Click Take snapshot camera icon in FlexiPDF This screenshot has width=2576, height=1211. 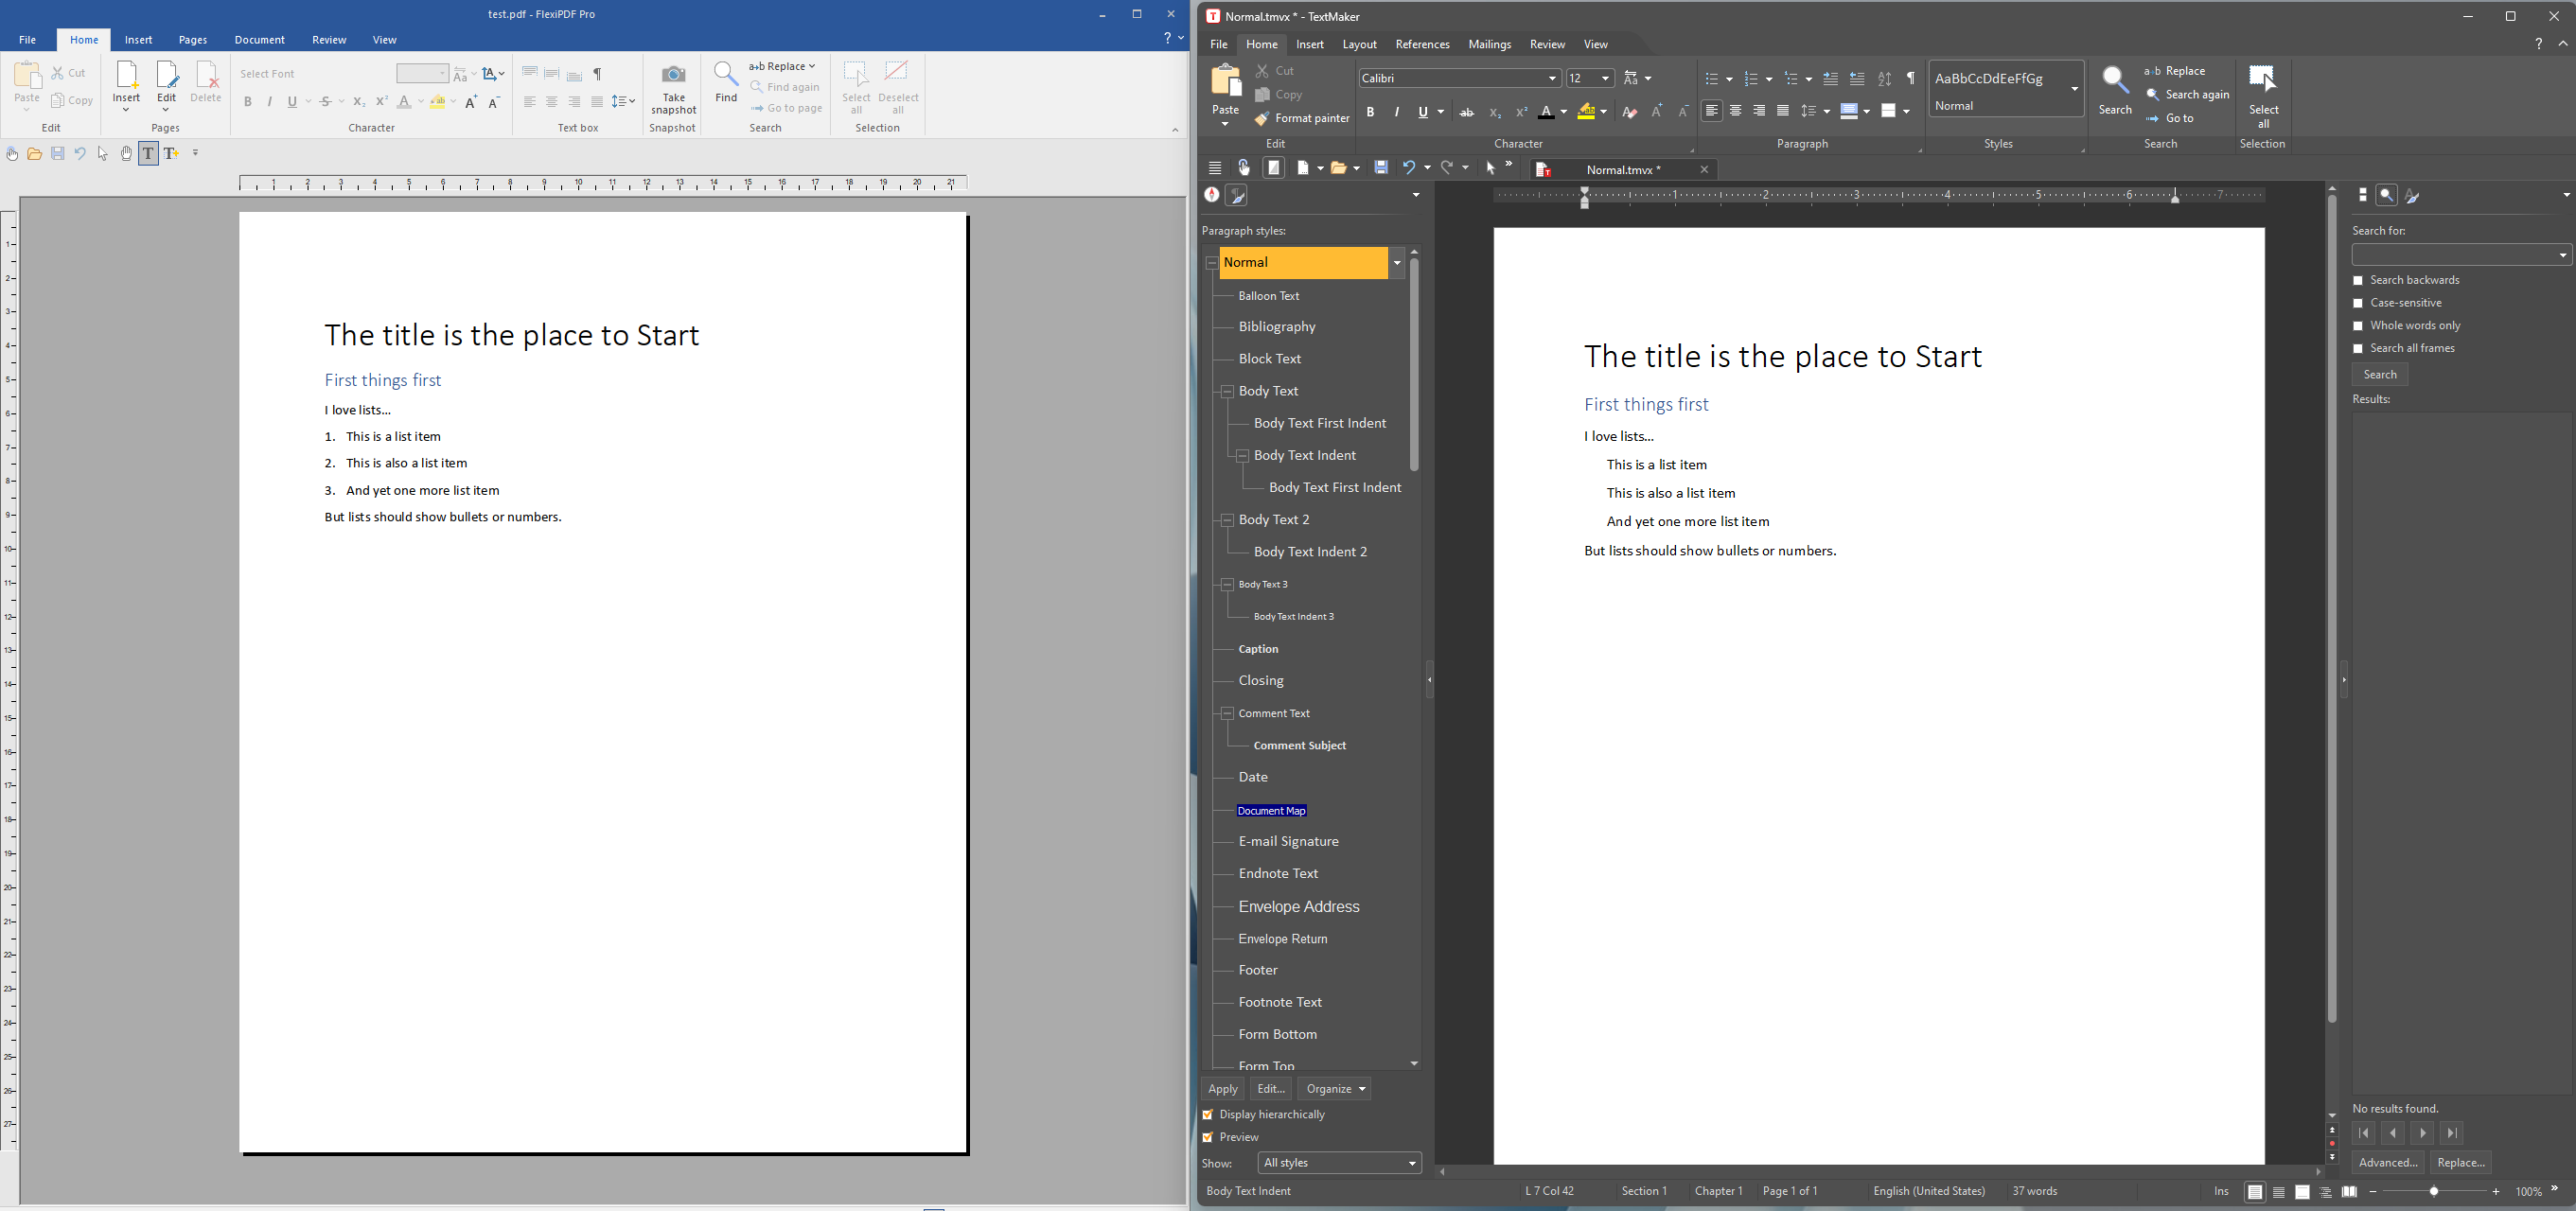(x=673, y=77)
